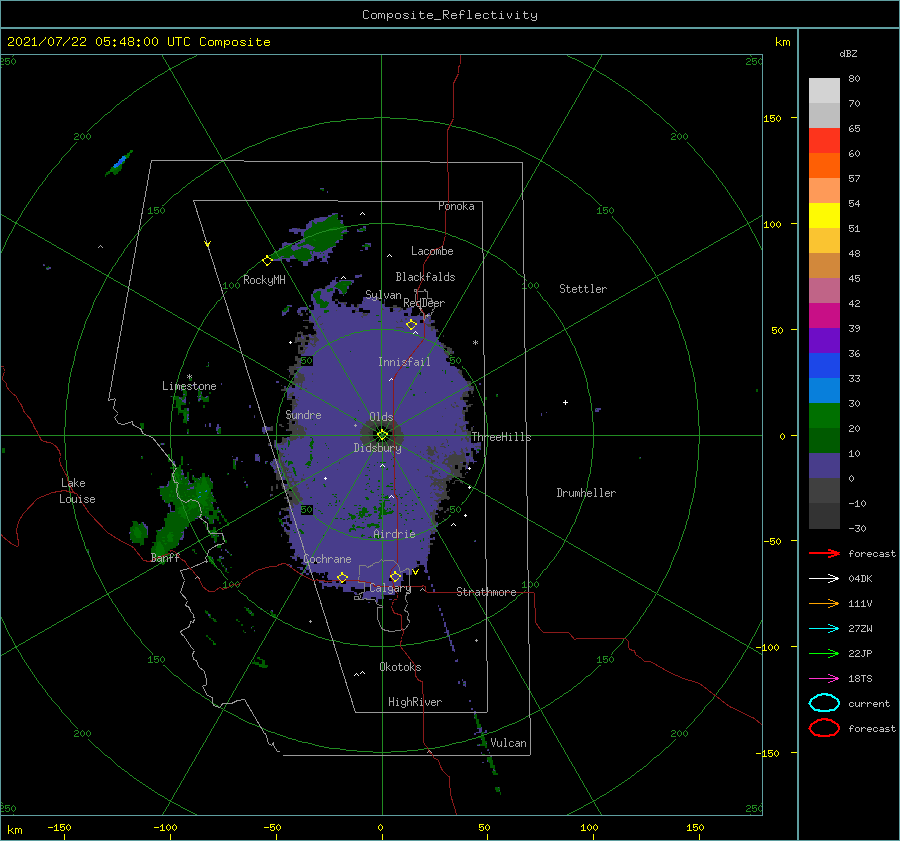The image size is (900, 841).
Task: Click the red forecast arrow in legend
Action: pyautogui.click(x=824, y=553)
